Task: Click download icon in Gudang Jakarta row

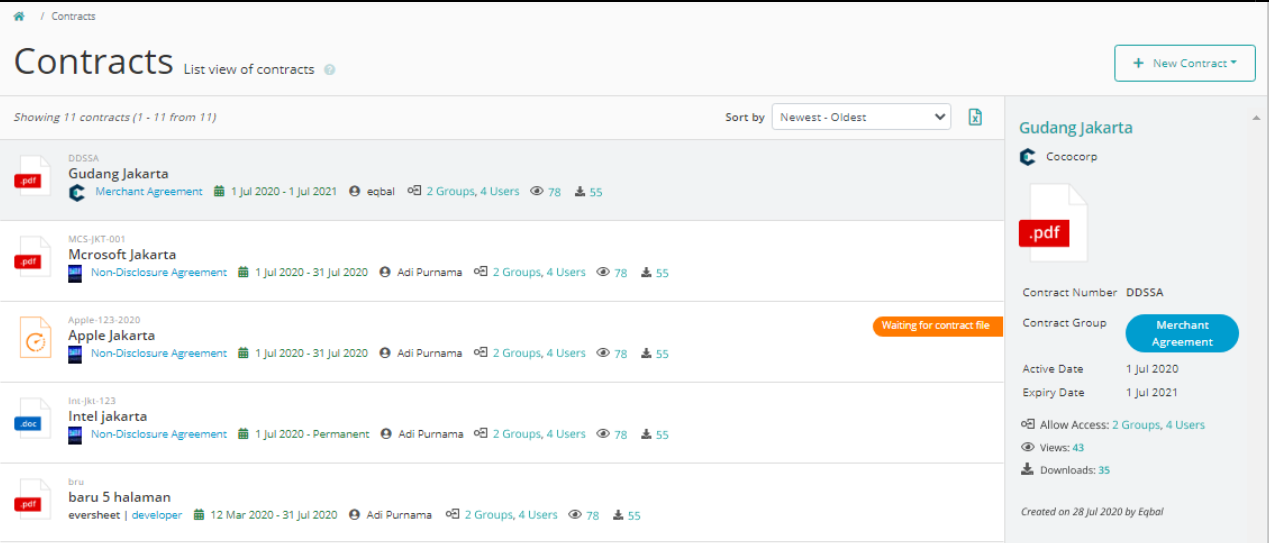Action: tap(580, 192)
